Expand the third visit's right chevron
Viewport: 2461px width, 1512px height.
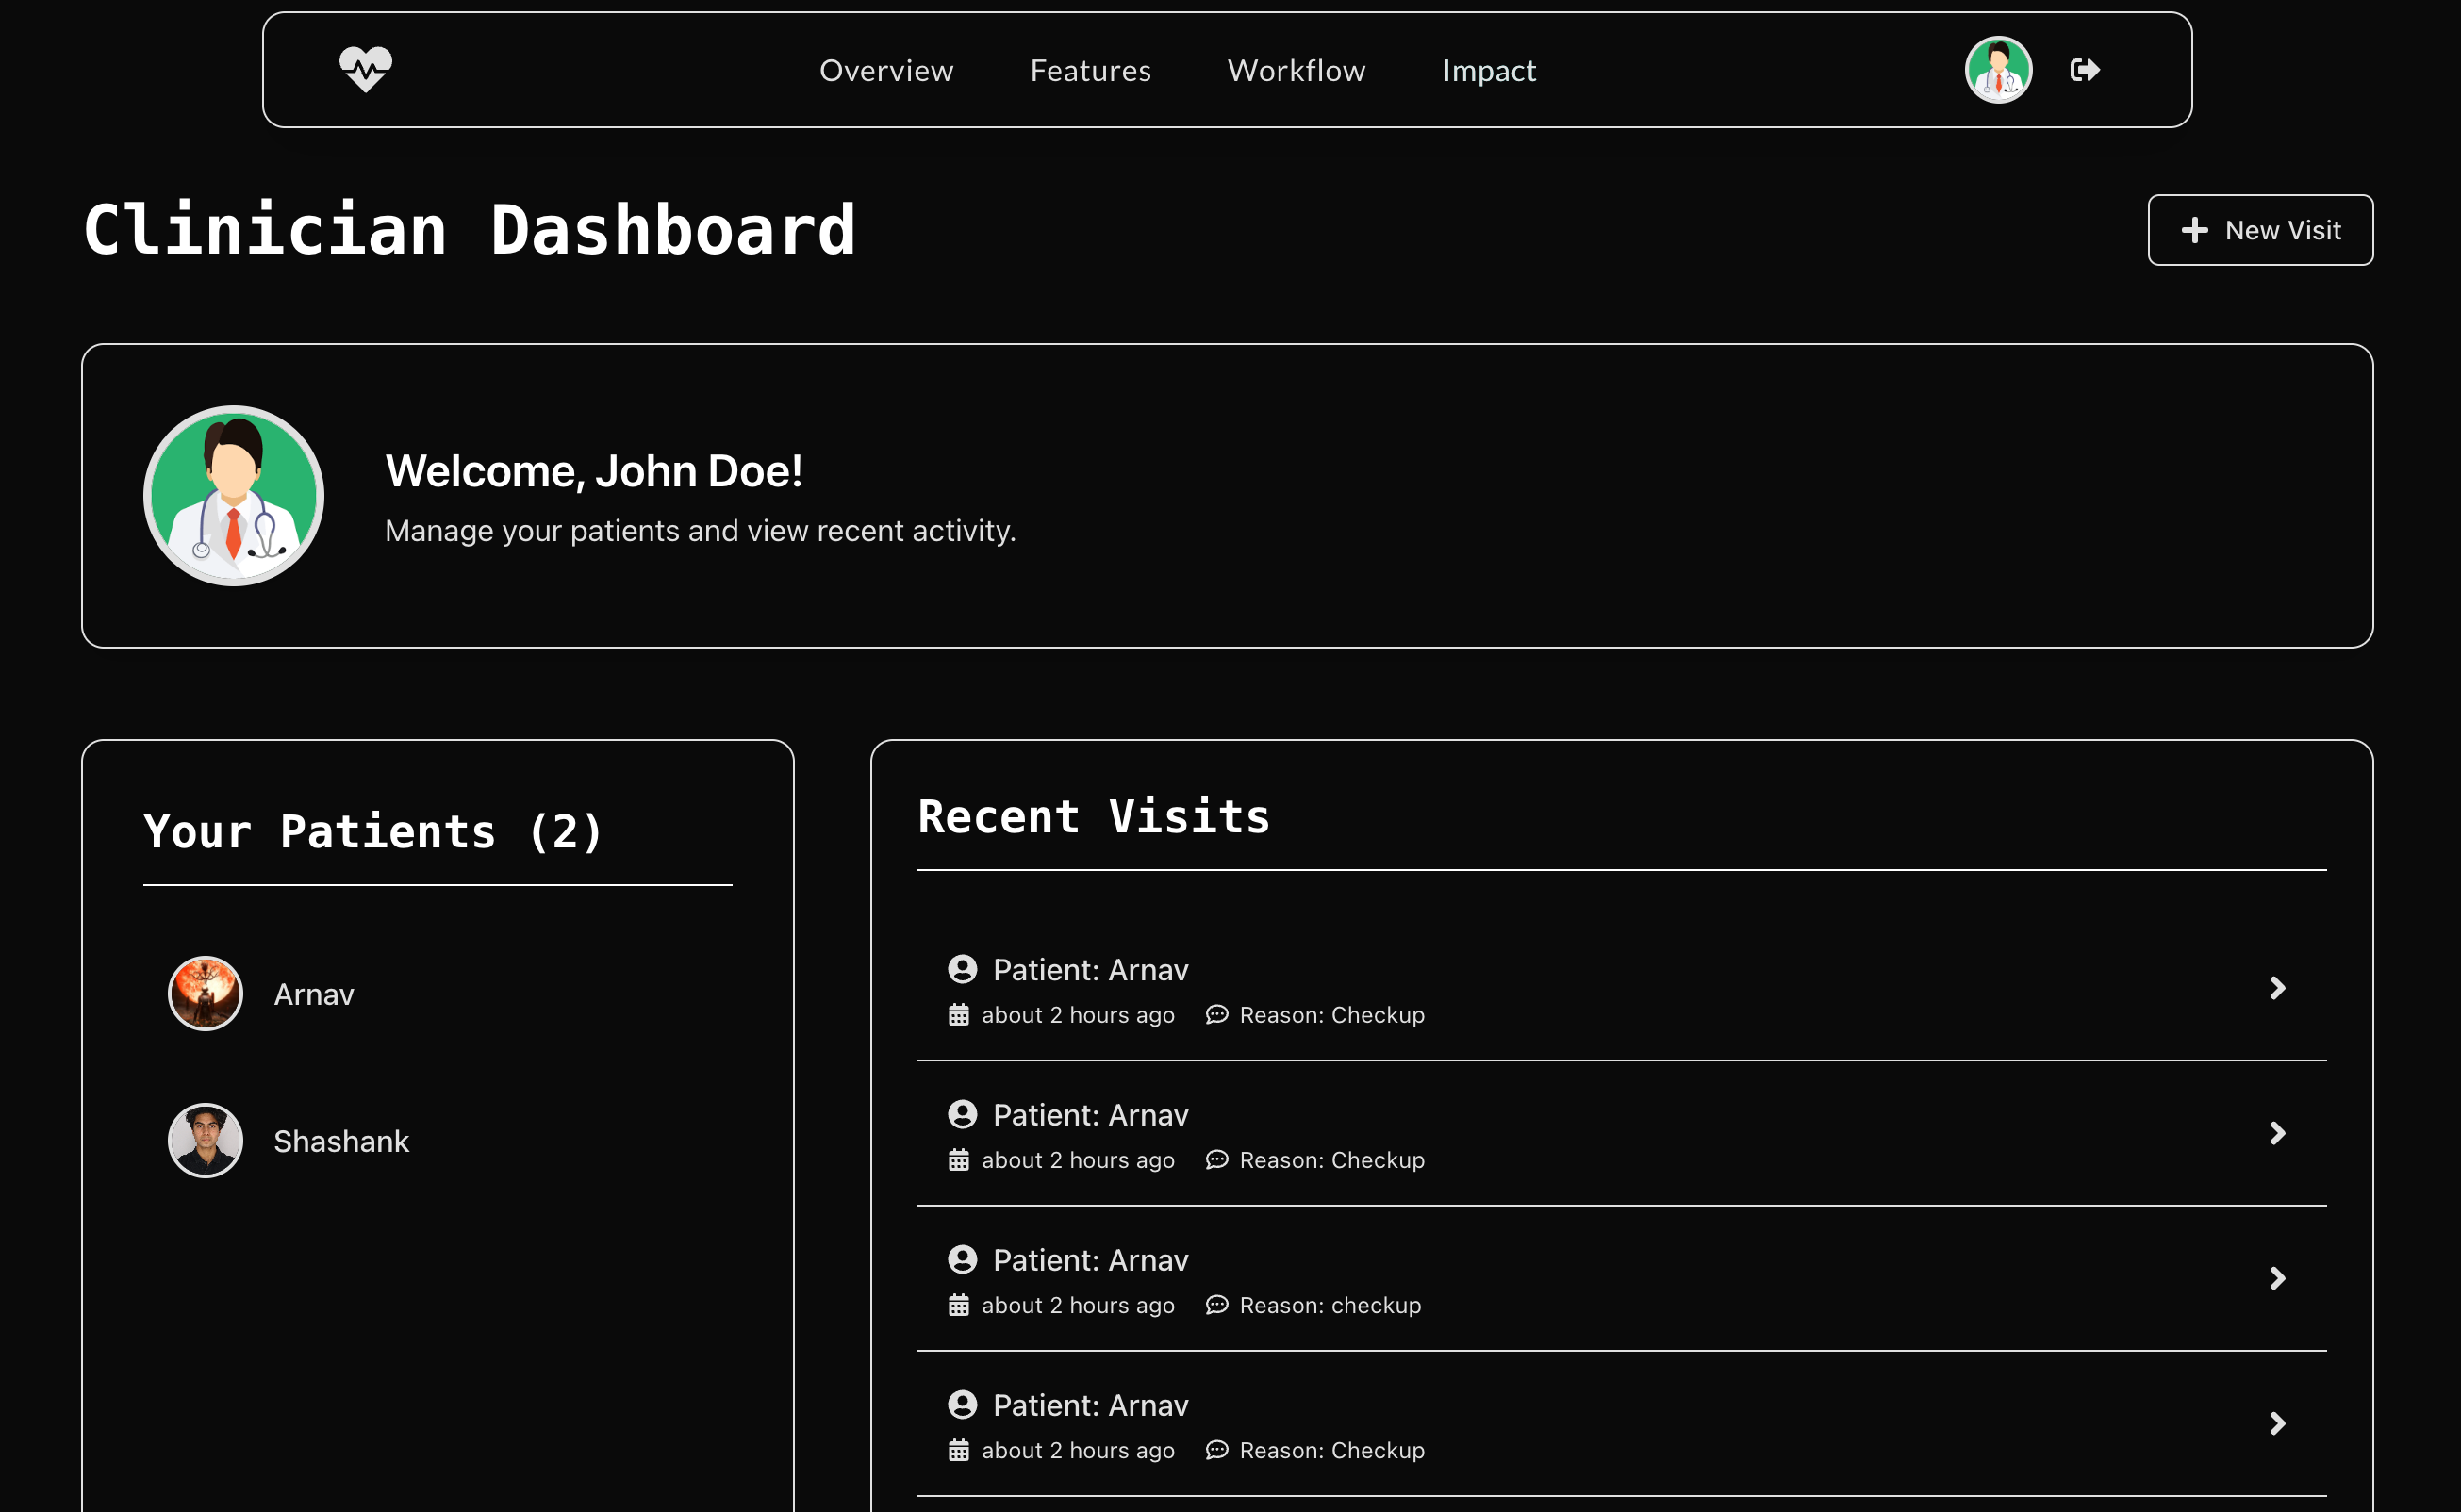point(2277,1278)
